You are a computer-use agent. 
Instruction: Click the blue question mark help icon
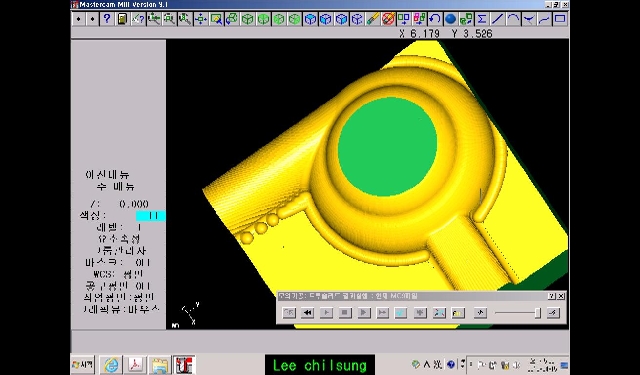click(x=107, y=19)
